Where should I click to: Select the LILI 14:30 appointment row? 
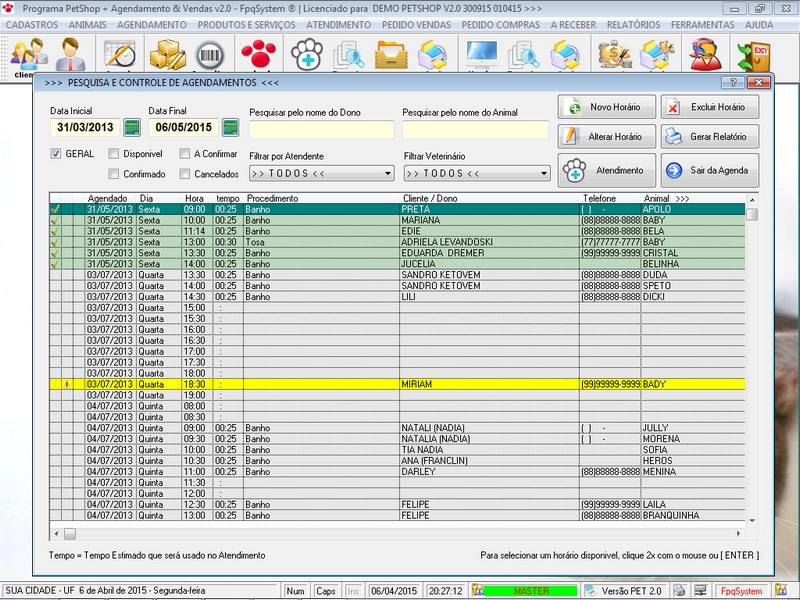(397, 297)
